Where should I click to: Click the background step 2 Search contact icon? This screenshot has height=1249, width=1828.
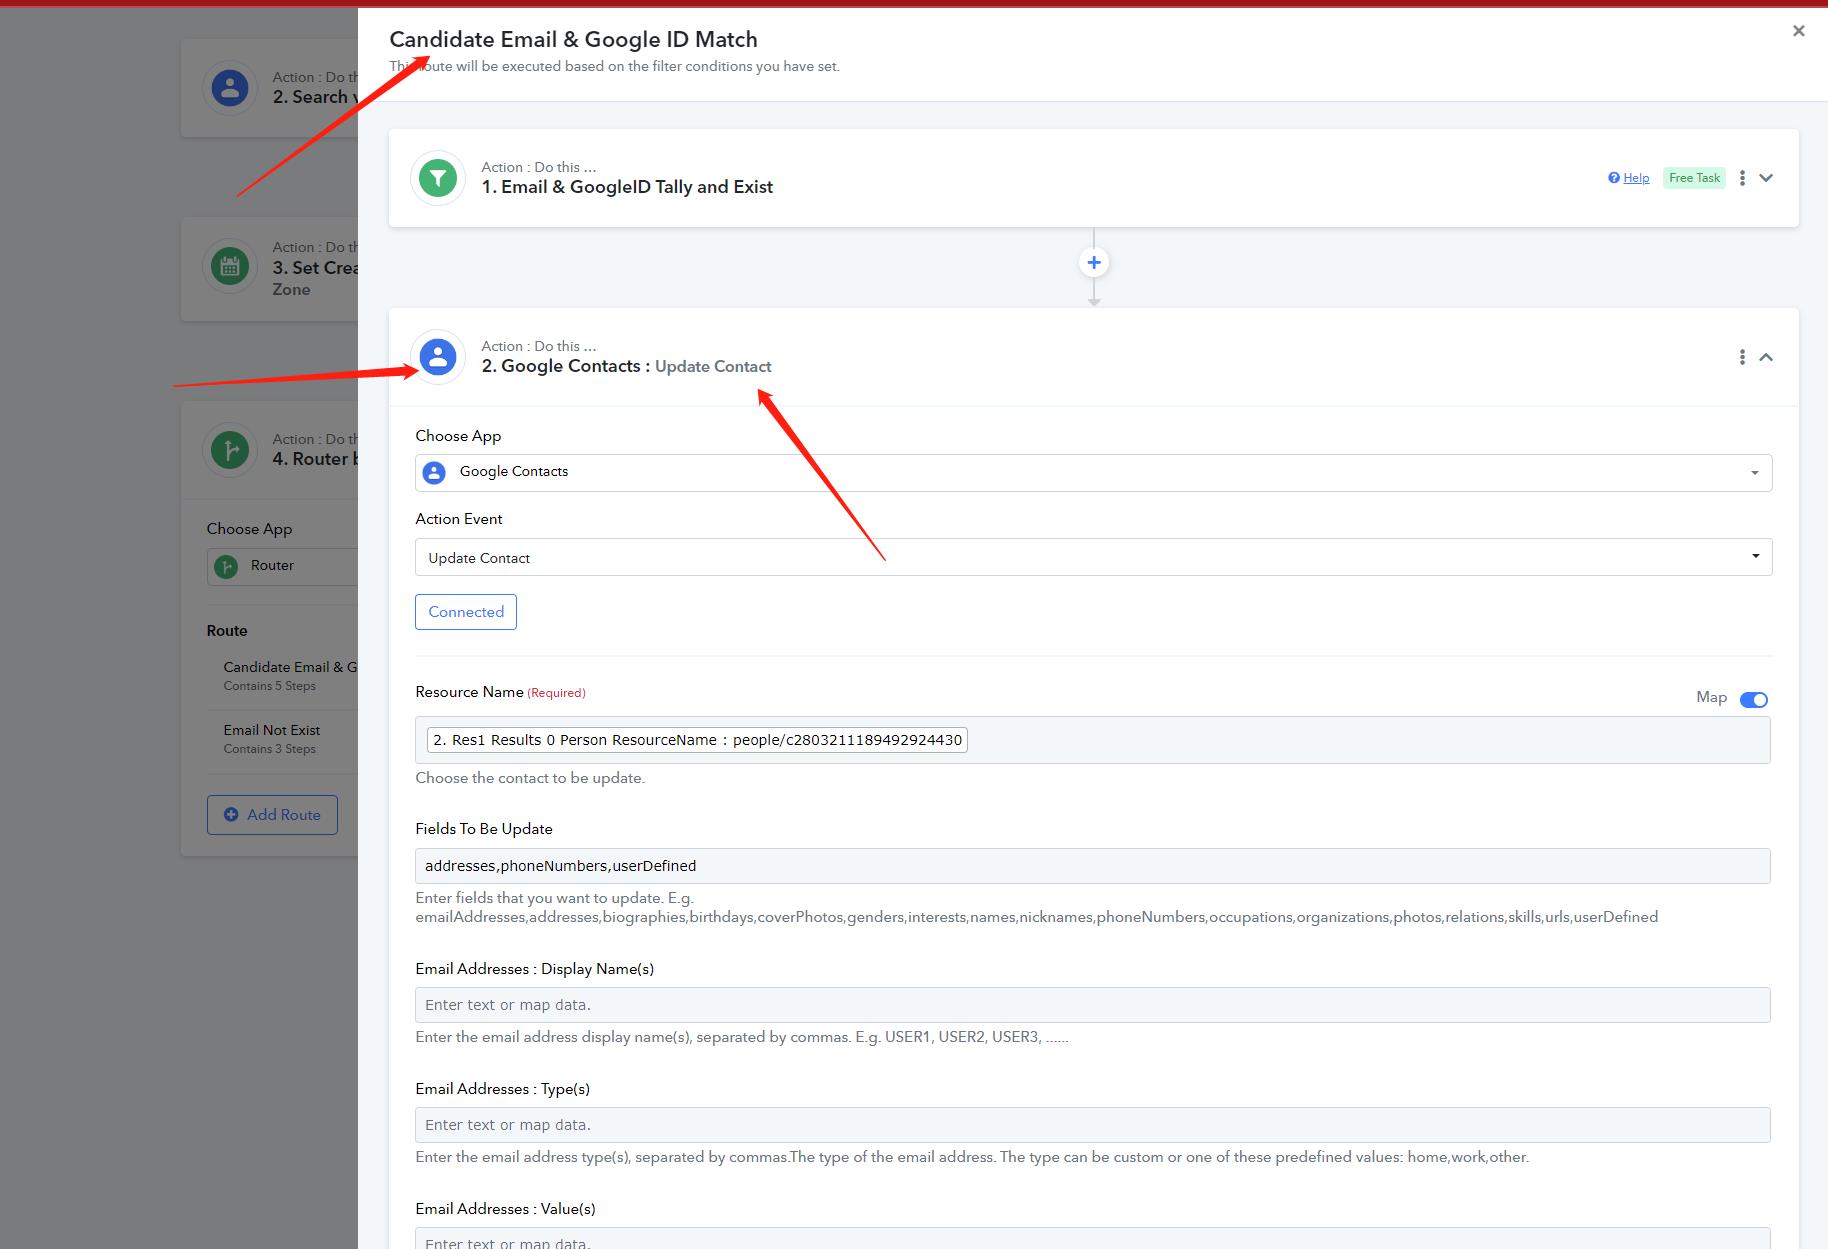(x=230, y=88)
